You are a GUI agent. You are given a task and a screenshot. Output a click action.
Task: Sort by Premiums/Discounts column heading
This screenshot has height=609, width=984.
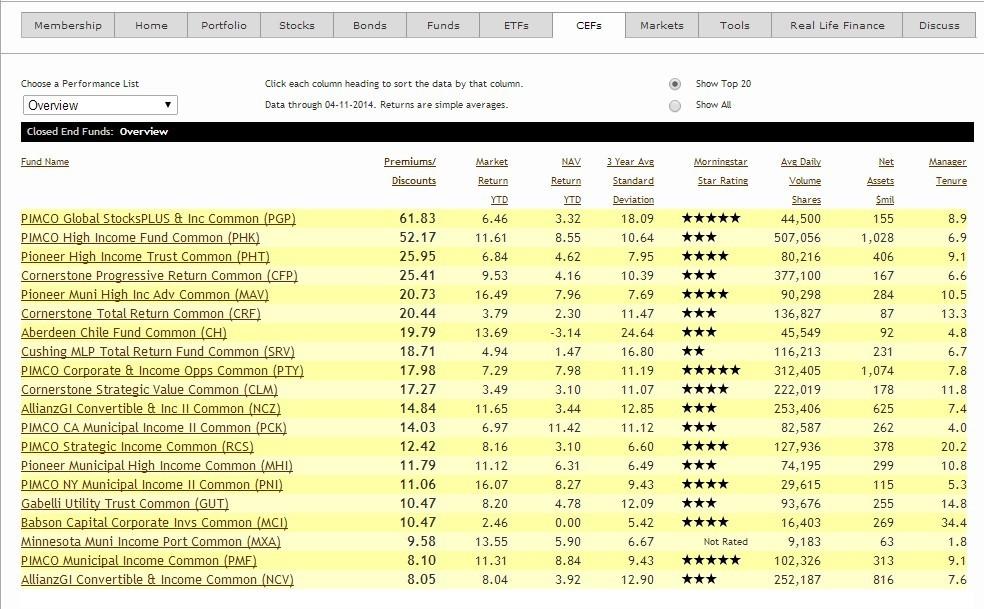click(410, 171)
